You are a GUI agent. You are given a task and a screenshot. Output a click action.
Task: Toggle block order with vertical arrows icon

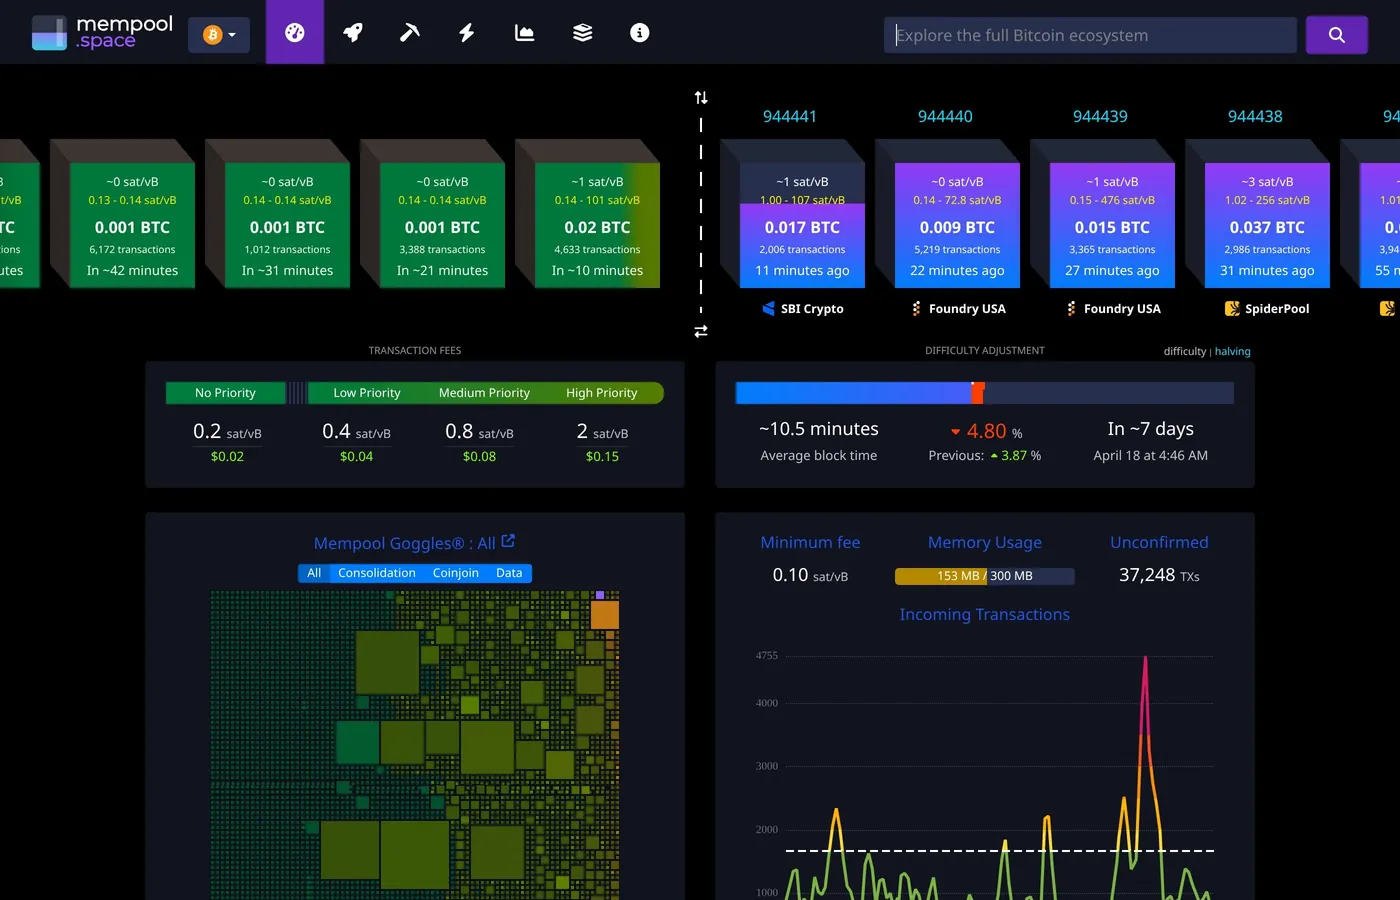click(701, 97)
